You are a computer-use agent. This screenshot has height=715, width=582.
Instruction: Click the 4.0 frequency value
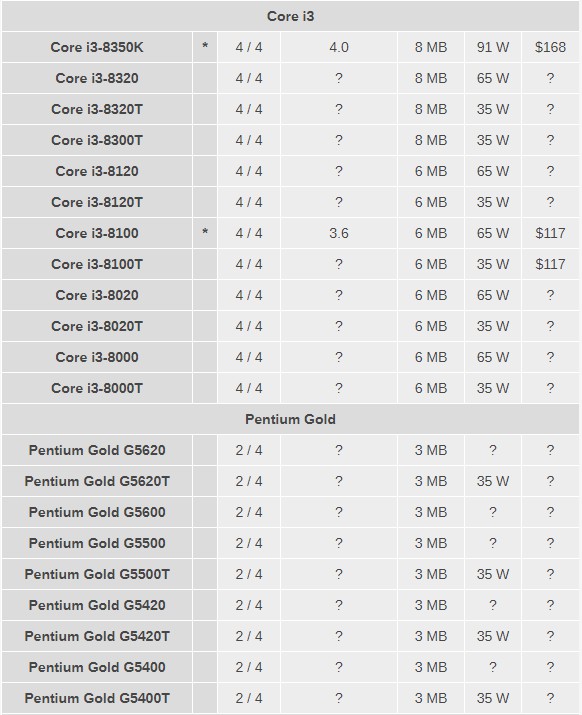point(339,47)
